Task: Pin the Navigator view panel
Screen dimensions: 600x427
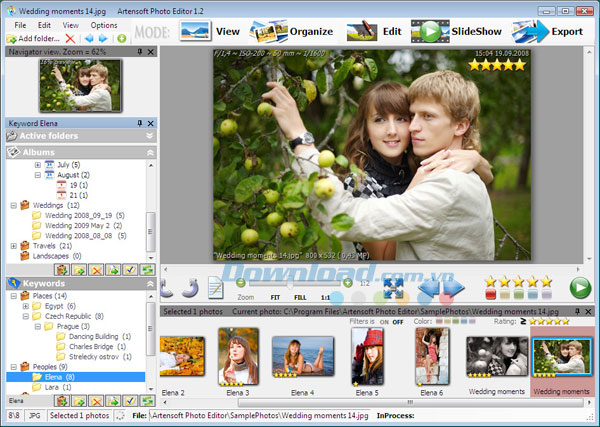Action: (140, 51)
